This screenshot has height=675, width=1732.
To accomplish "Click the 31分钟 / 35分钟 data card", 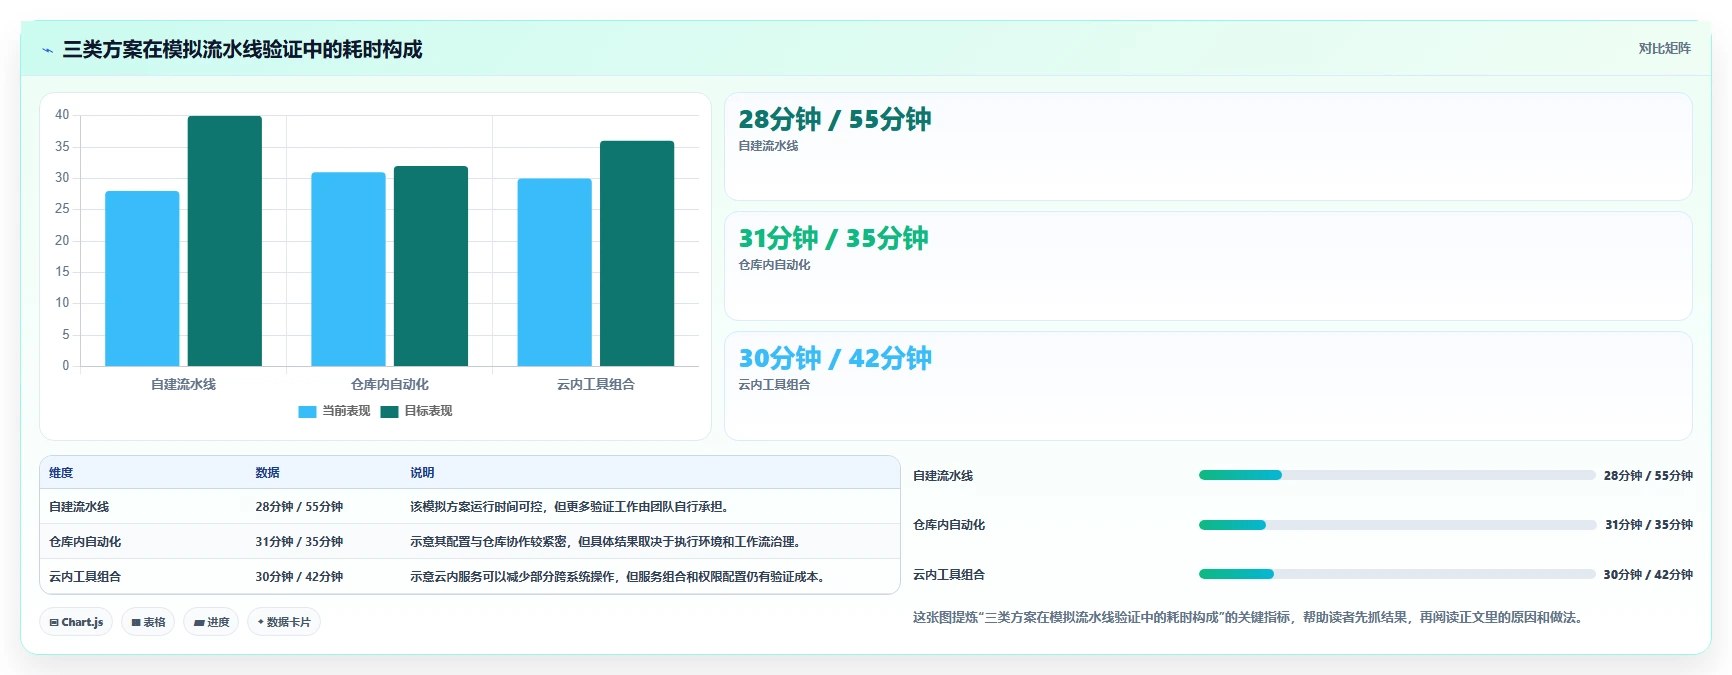I will point(1208,266).
